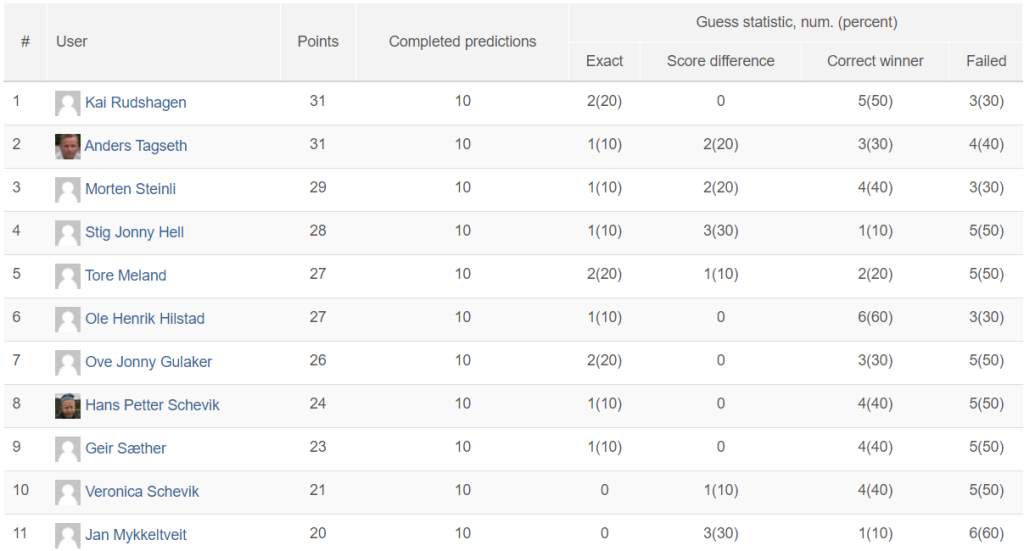Open Ove Jonny Gulaker's user link
Image resolution: width=1024 pixels, height=551 pixels.
click(148, 362)
